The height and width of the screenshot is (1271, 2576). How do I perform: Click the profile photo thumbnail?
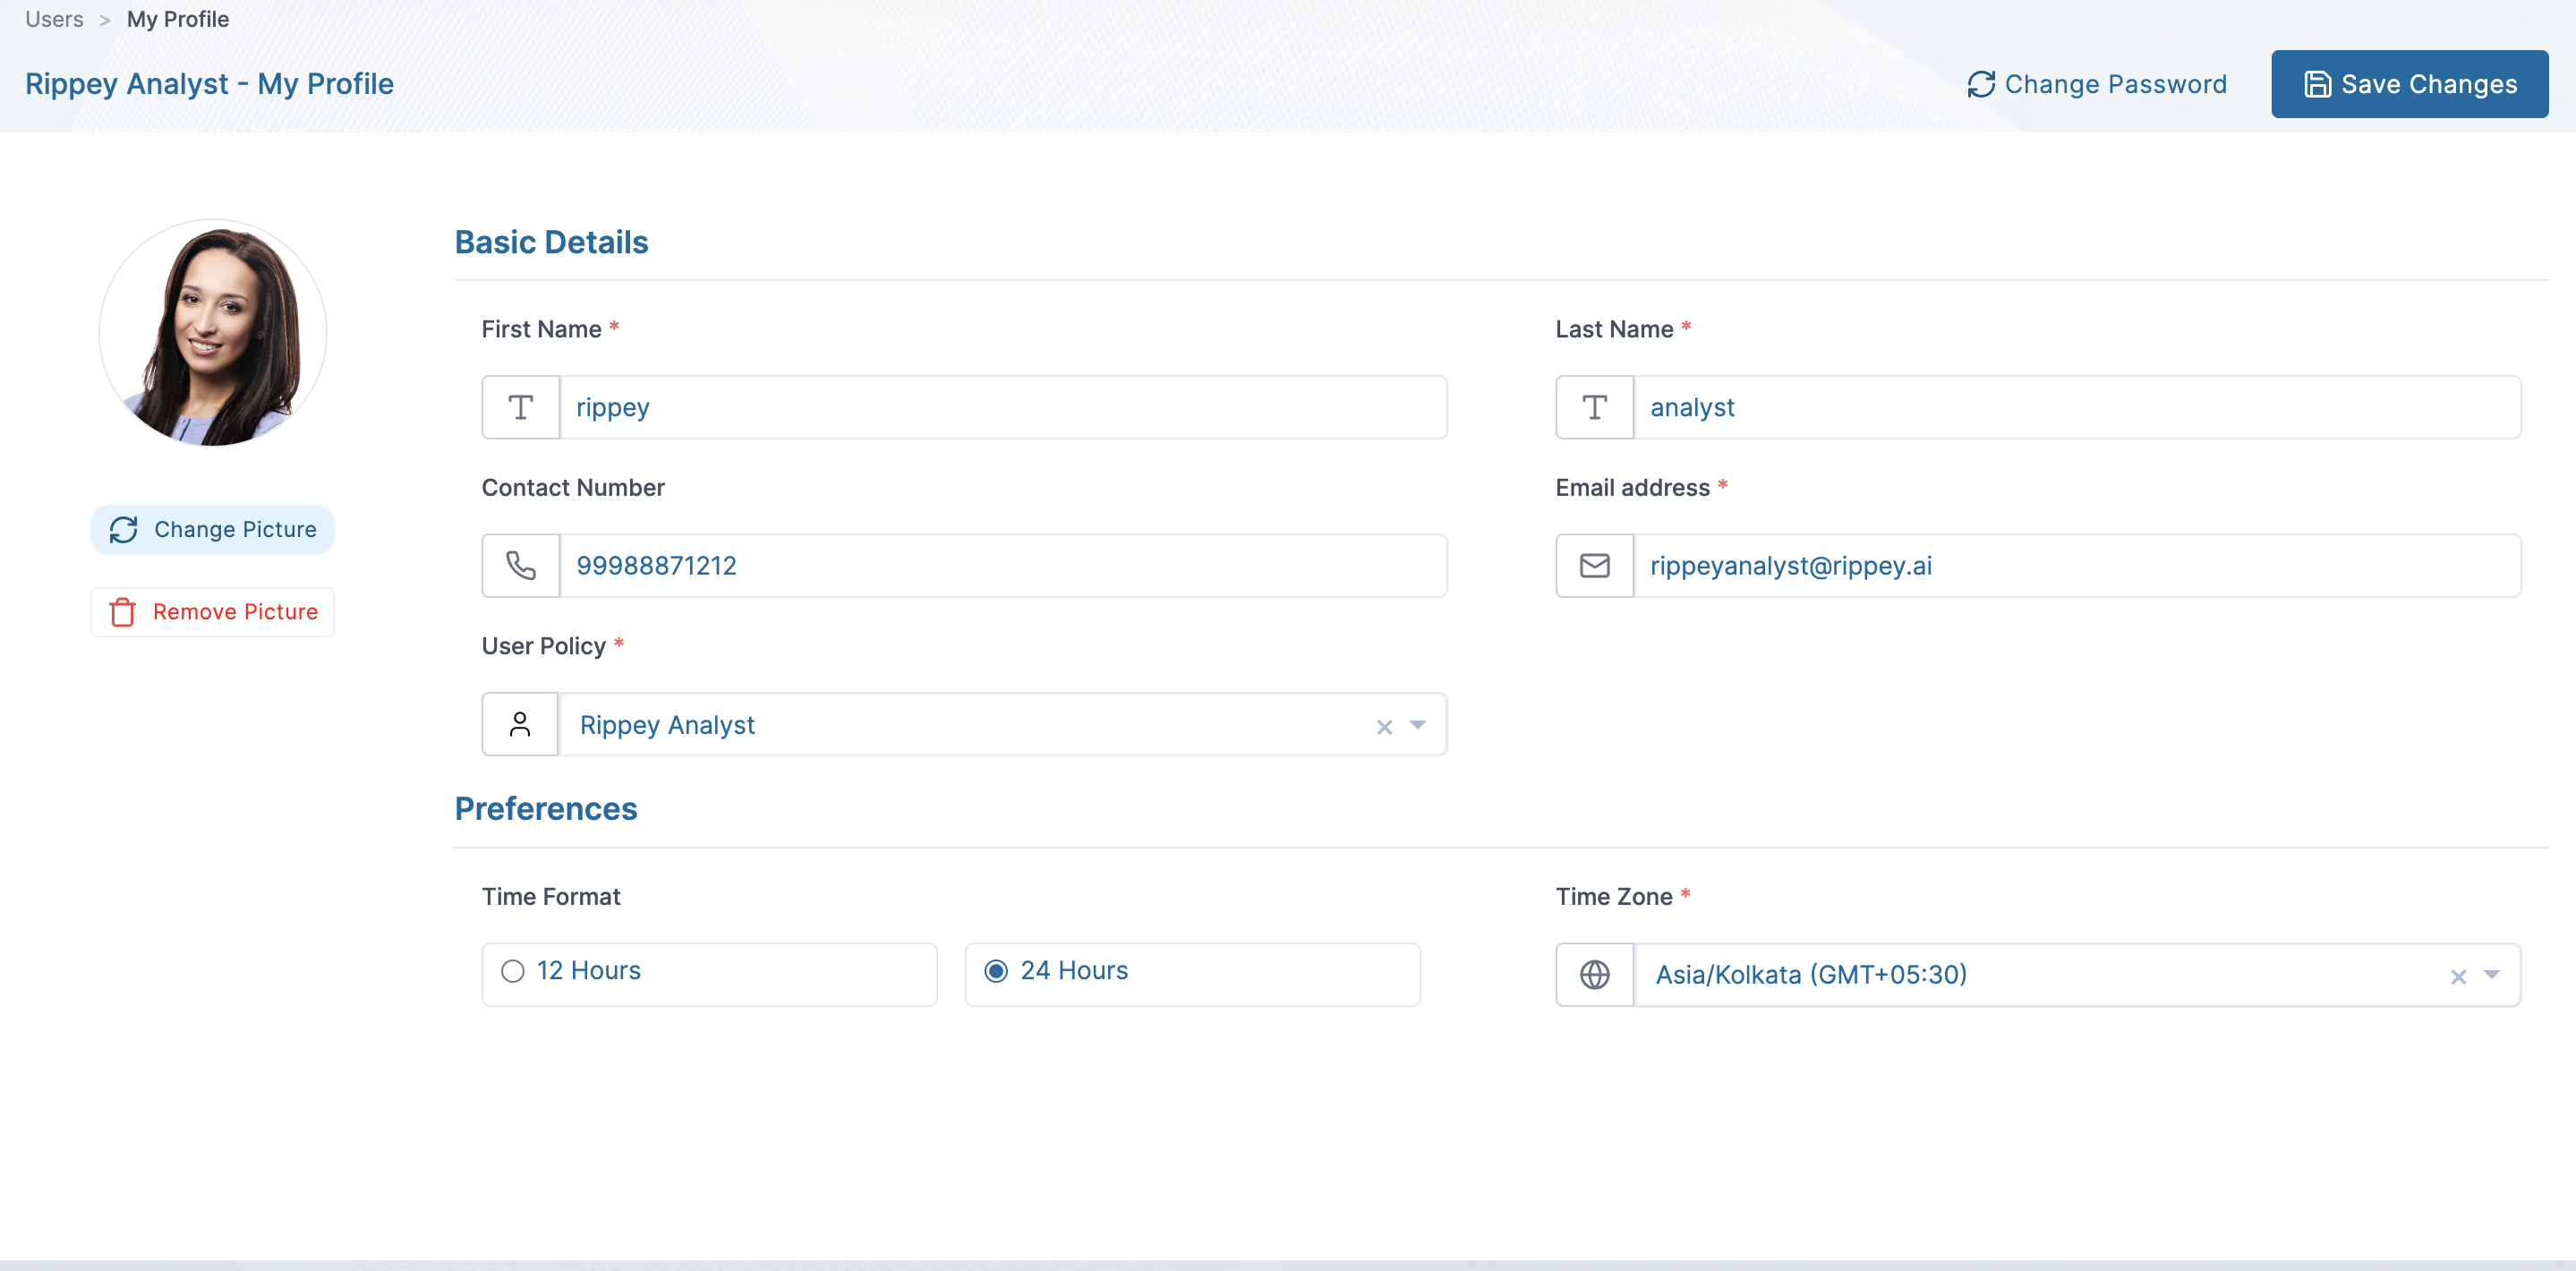(213, 333)
